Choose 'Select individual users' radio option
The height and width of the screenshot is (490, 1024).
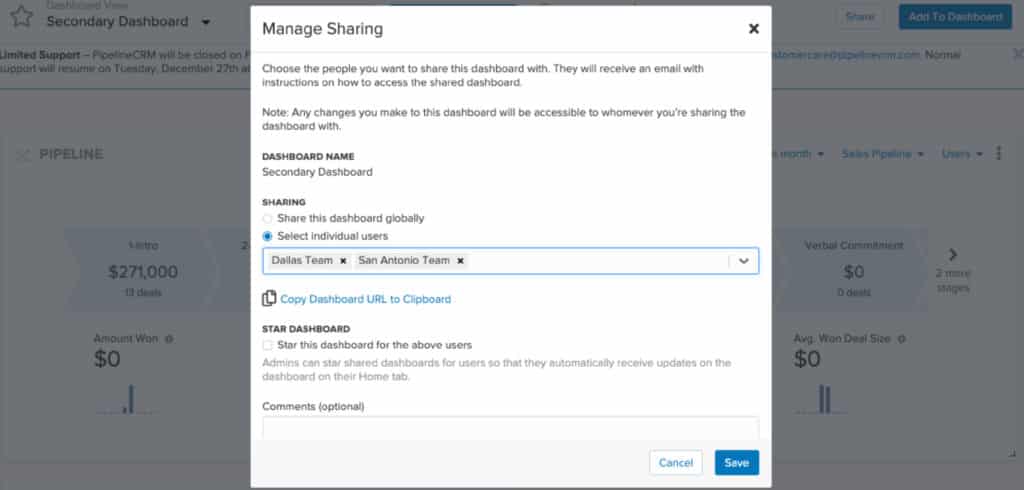click(267, 237)
